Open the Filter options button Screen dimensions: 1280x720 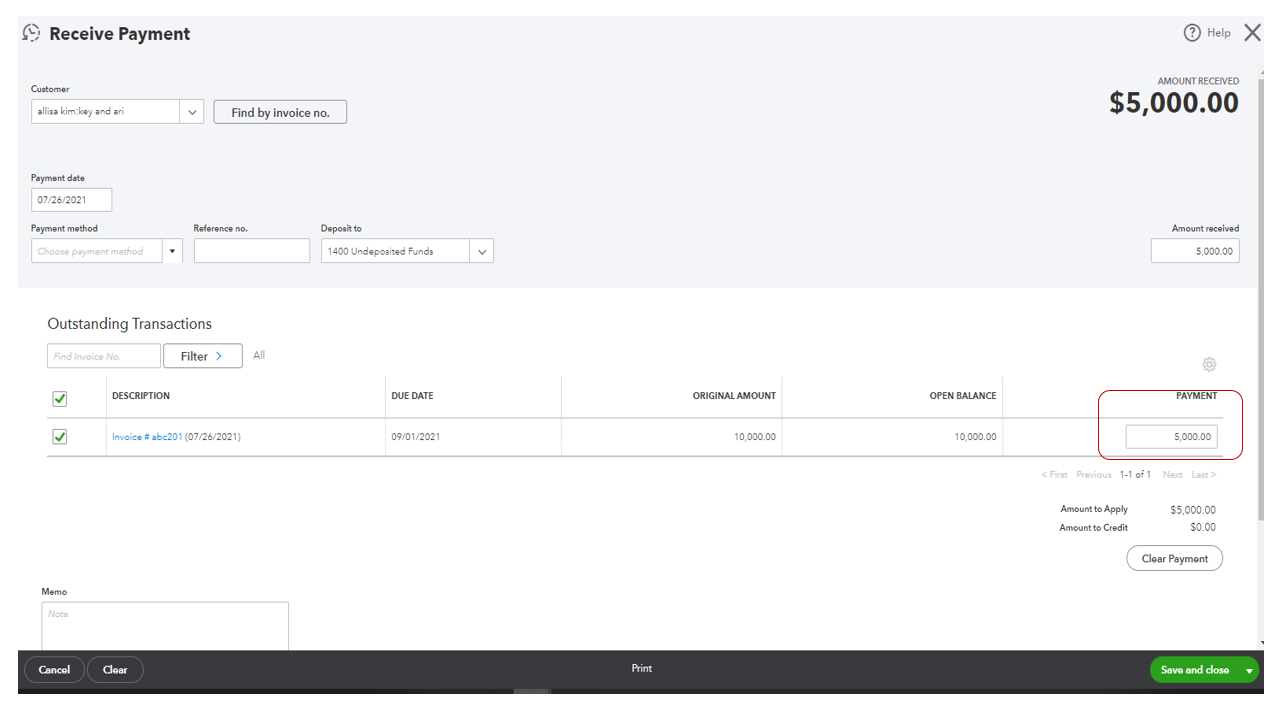click(x=203, y=356)
